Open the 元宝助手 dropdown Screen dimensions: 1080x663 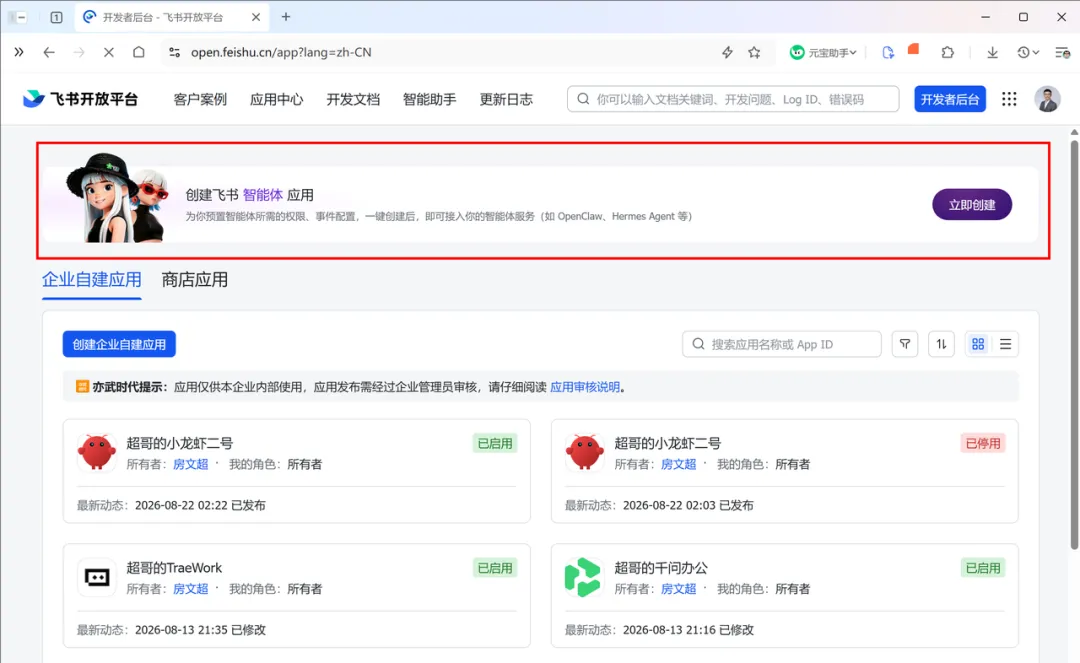(823, 52)
